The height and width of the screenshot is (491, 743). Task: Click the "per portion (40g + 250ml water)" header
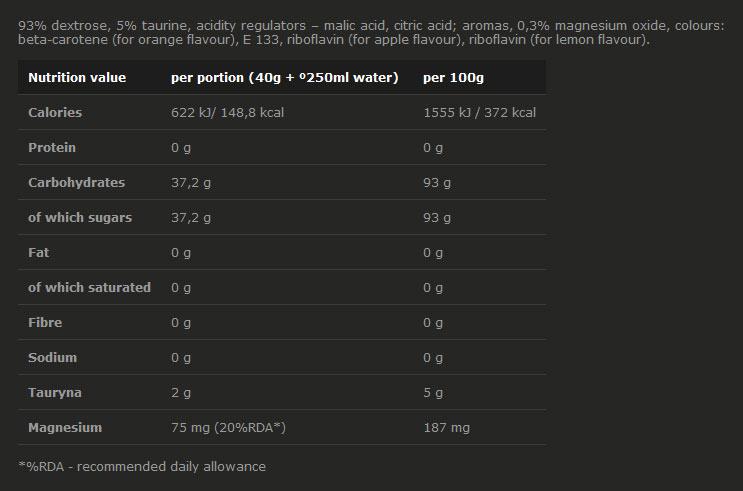coord(285,77)
